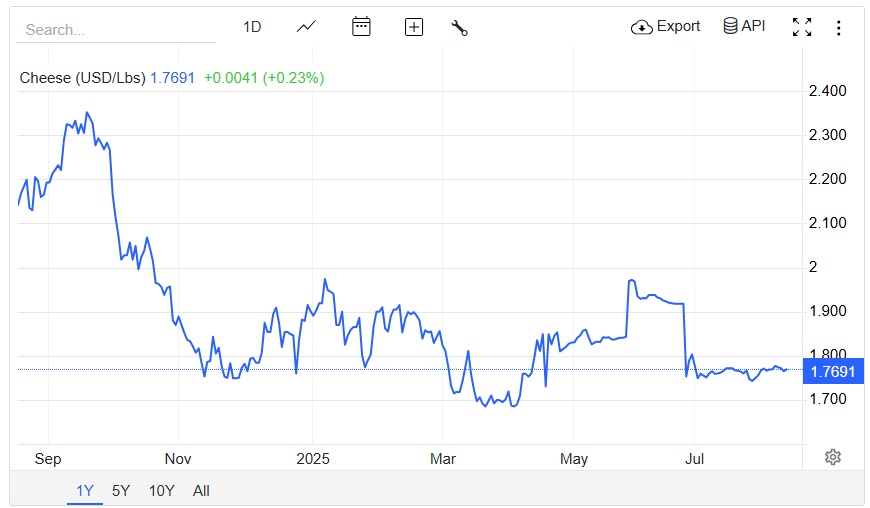Click the Mar x-axis label
The width and height of the screenshot is (870, 508).
[x=443, y=459]
